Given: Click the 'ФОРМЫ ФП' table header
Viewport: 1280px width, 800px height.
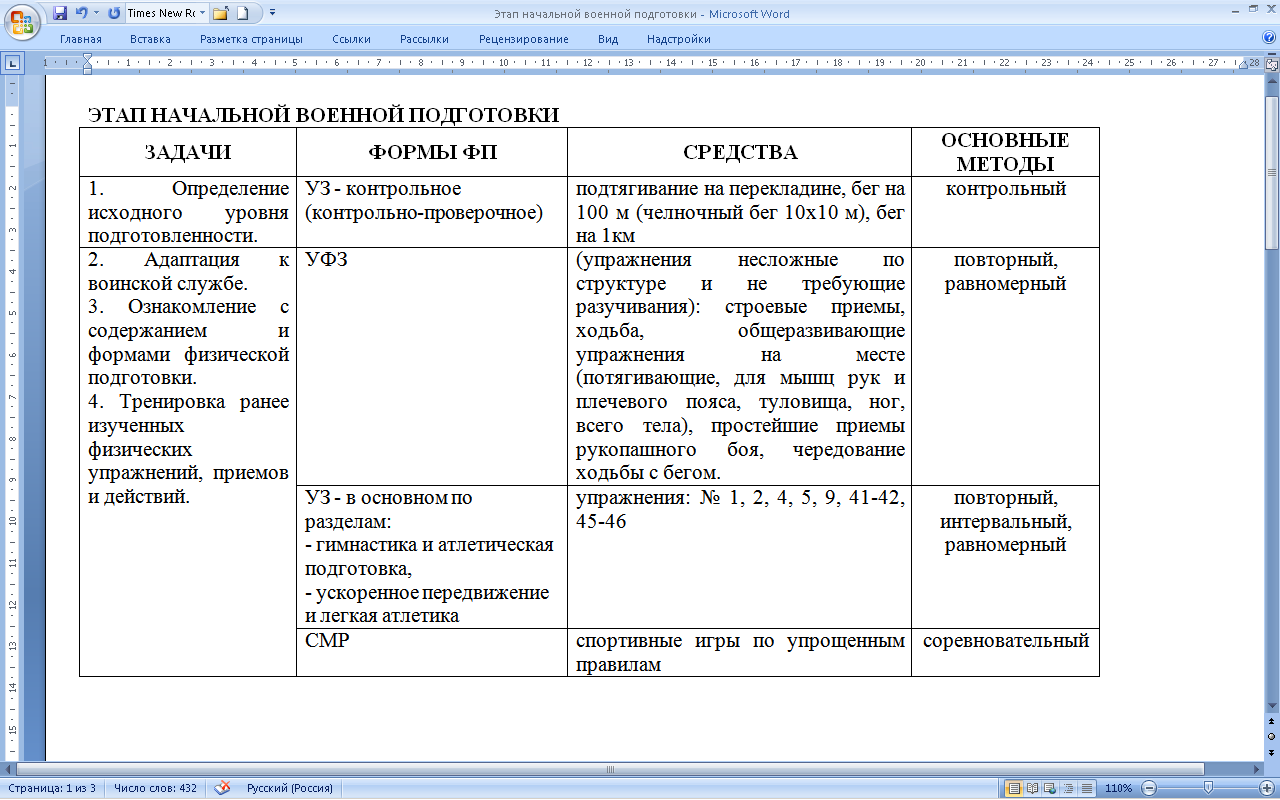Looking at the screenshot, I should click(x=432, y=152).
